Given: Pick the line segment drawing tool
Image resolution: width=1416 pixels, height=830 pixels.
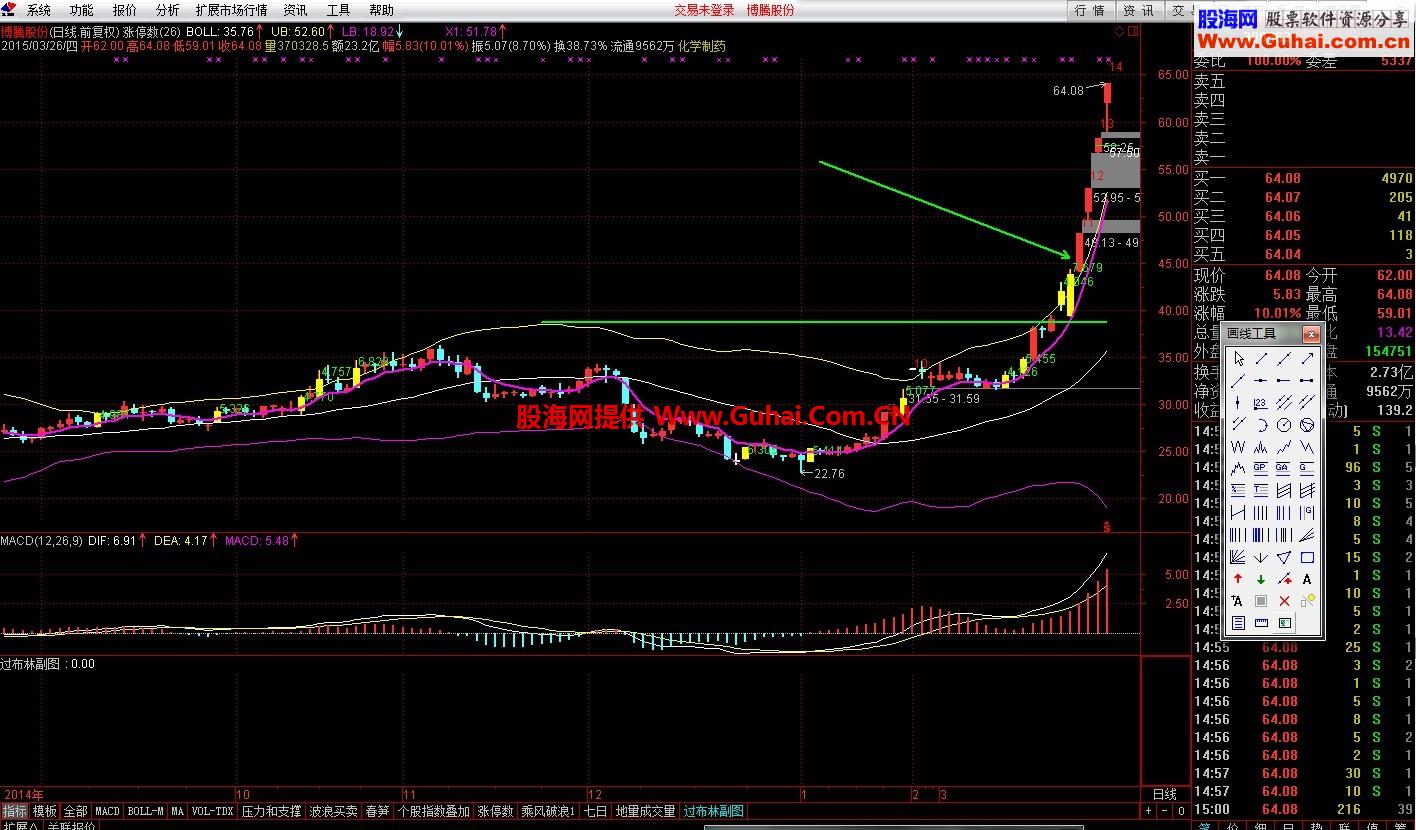Looking at the screenshot, I should 1262,358.
